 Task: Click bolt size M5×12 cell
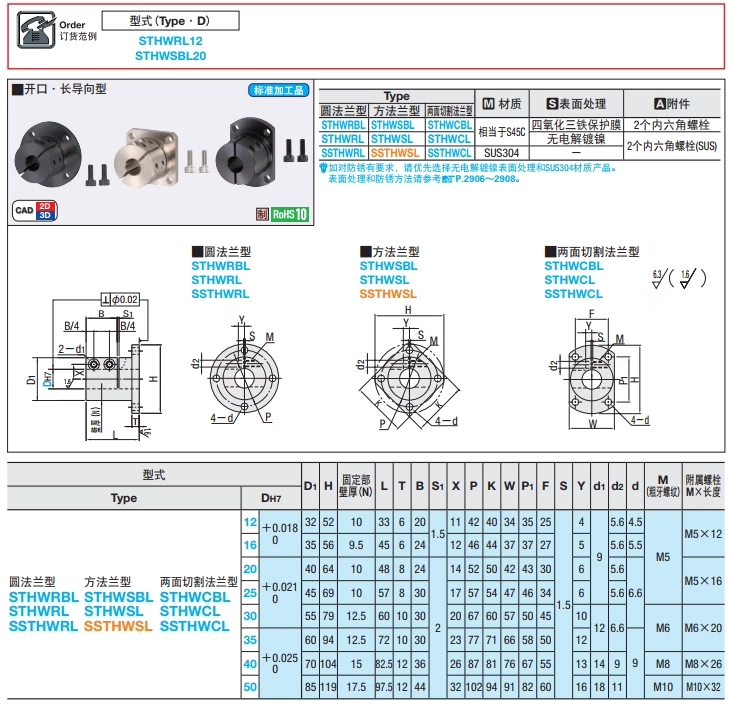[x=703, y=534]
